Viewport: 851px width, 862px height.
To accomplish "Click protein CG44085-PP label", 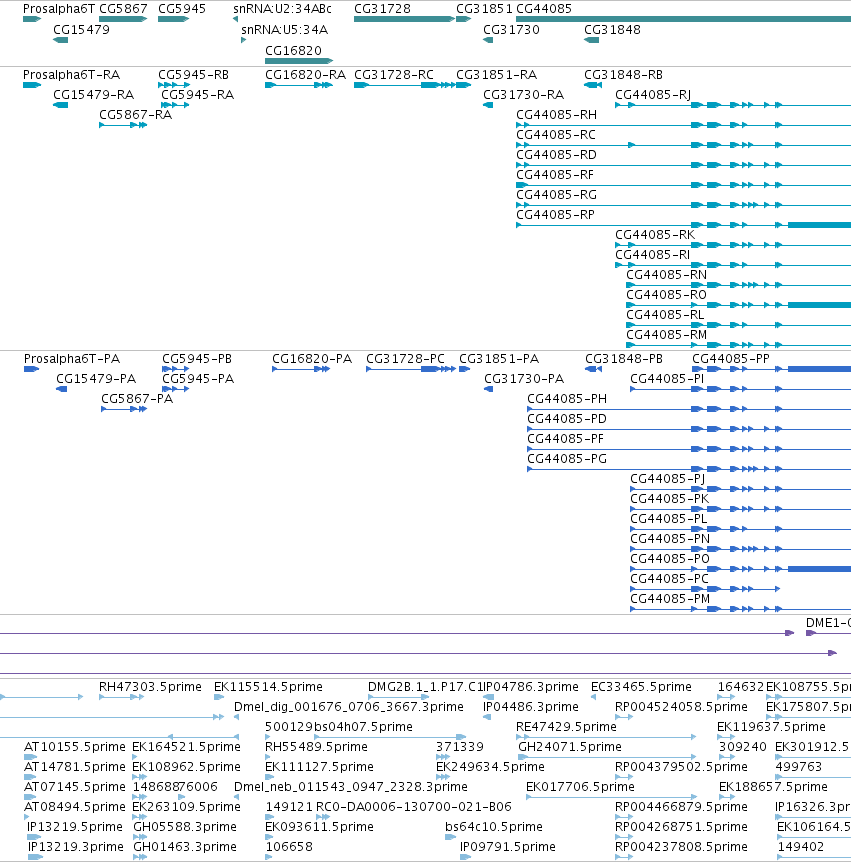I will click(731, 359).
